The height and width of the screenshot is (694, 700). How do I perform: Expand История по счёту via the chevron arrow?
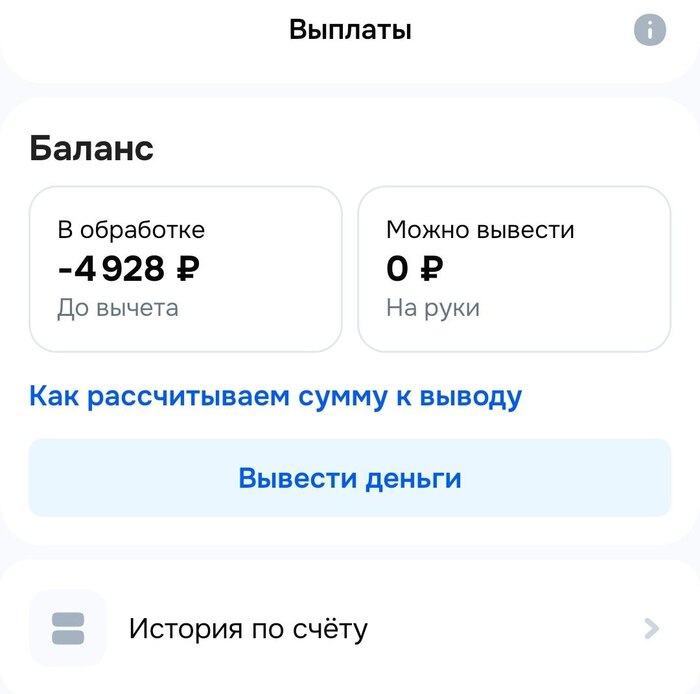652,628
